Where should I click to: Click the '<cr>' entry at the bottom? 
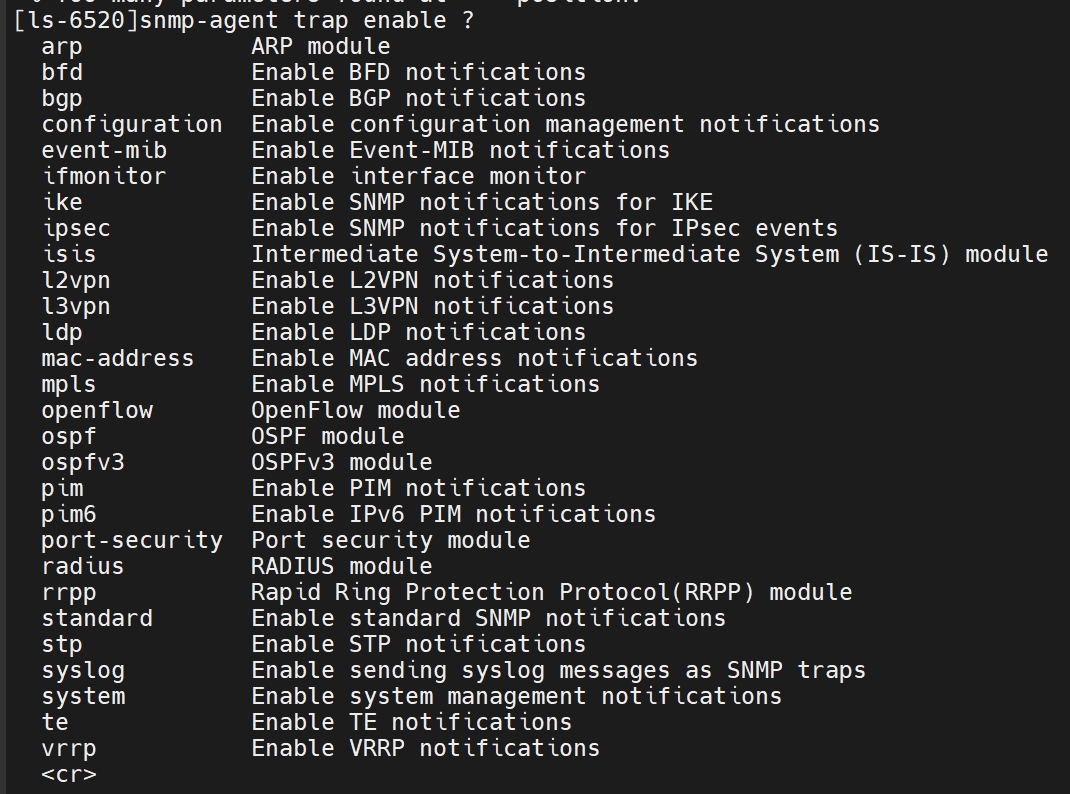[69, 775]
